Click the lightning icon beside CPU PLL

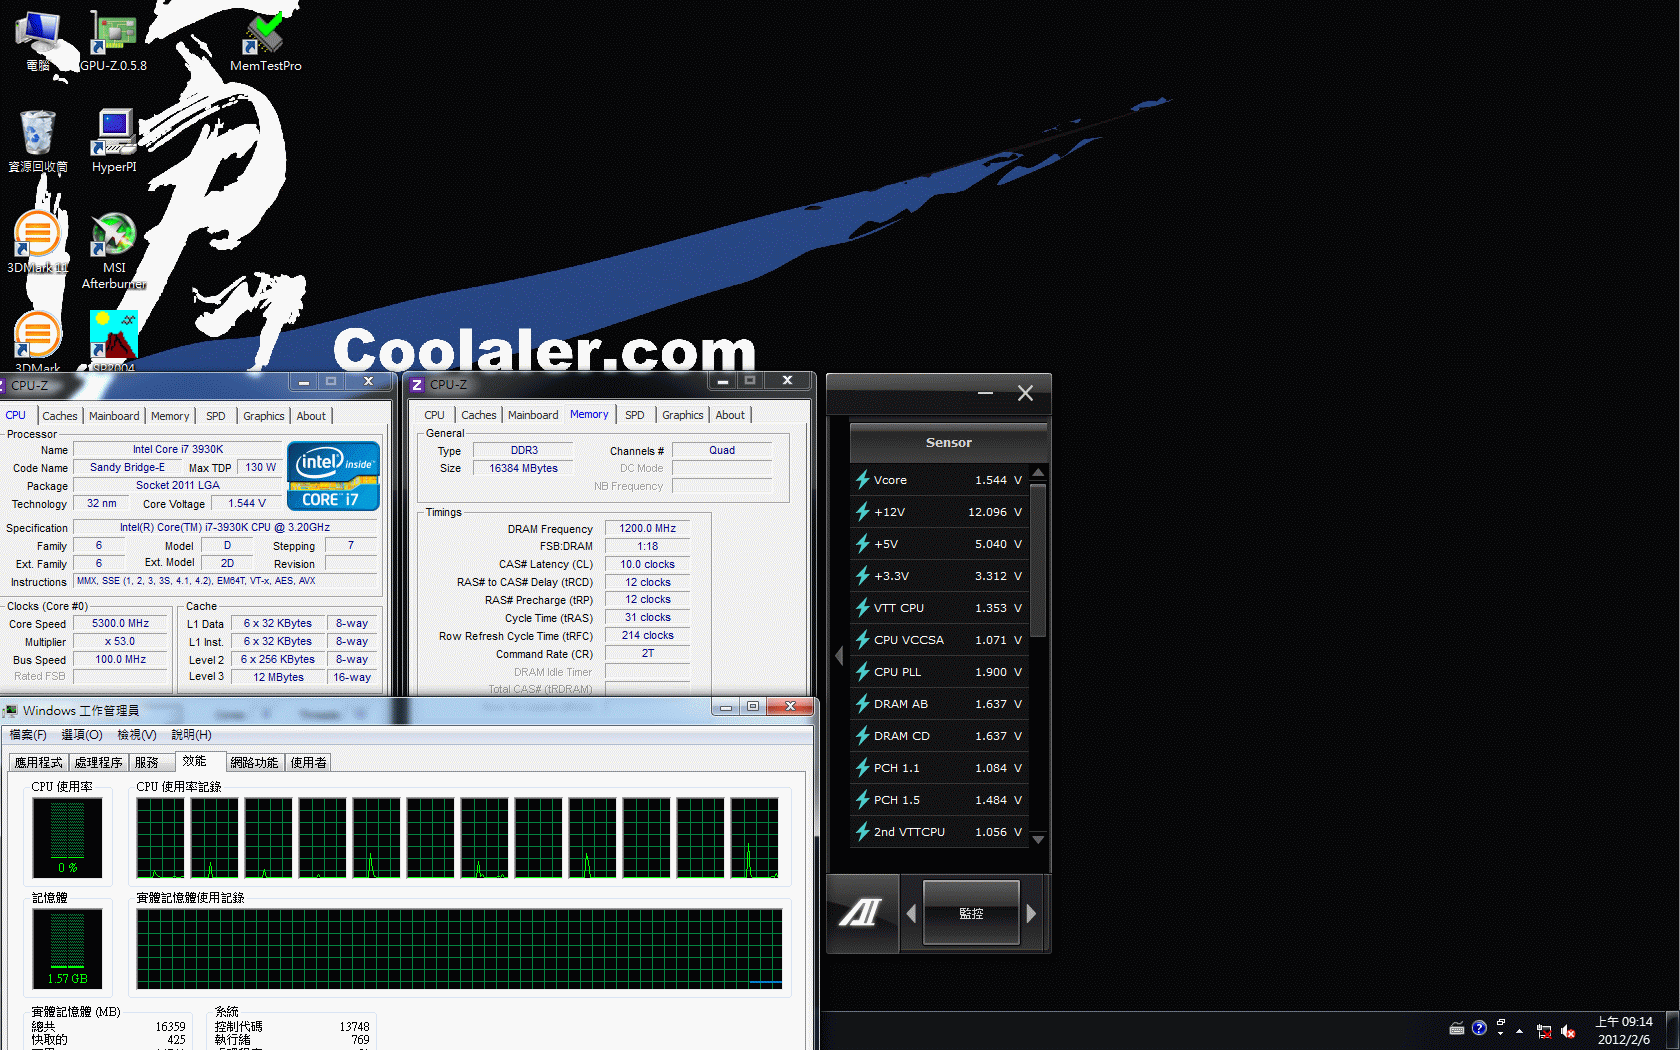[863, 672]
